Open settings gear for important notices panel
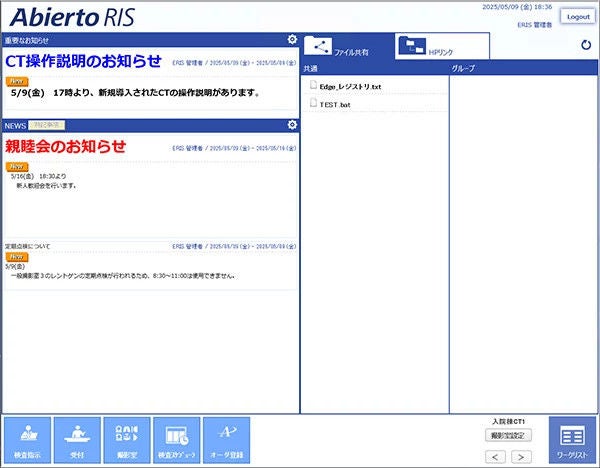 292,39
